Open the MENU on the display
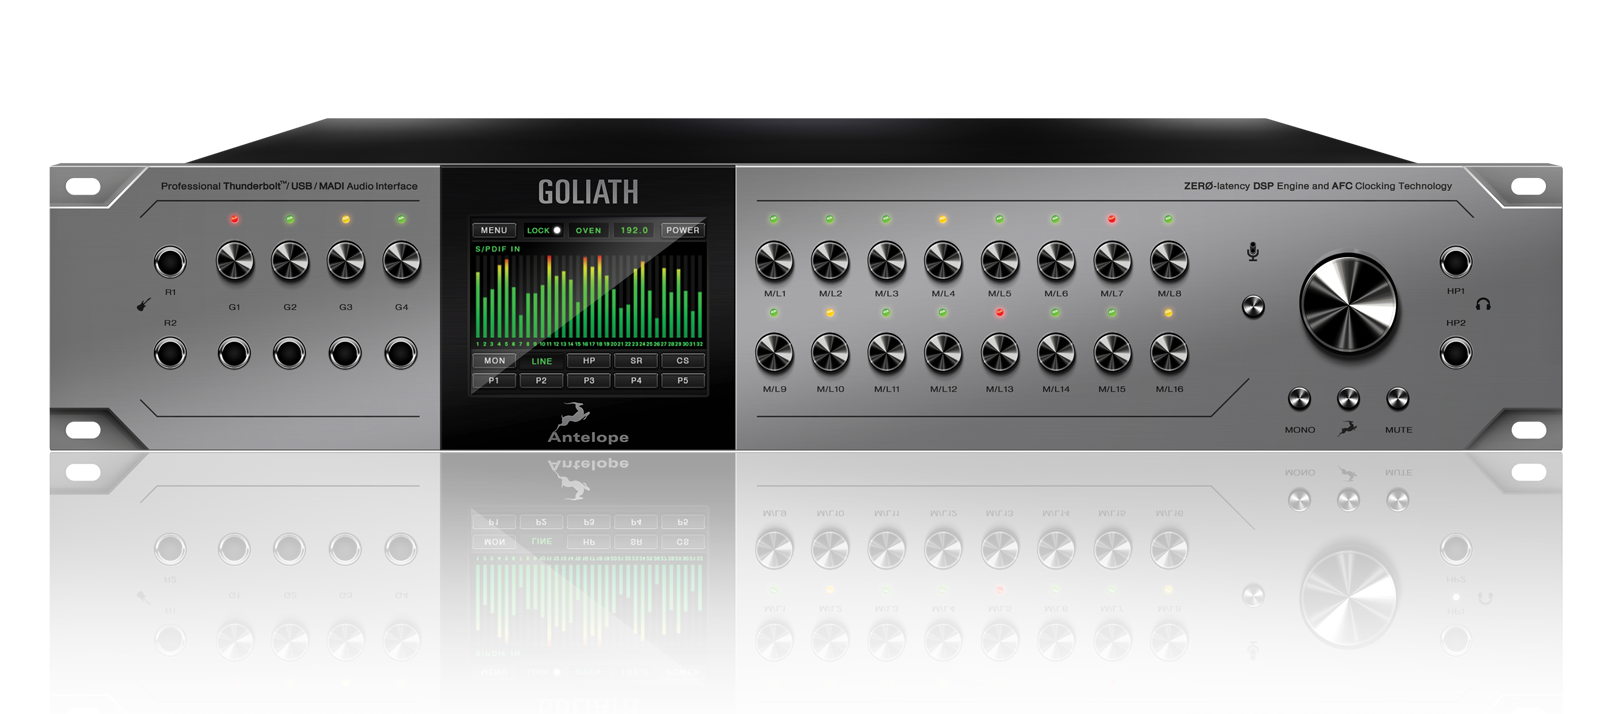 click(494, 230)
